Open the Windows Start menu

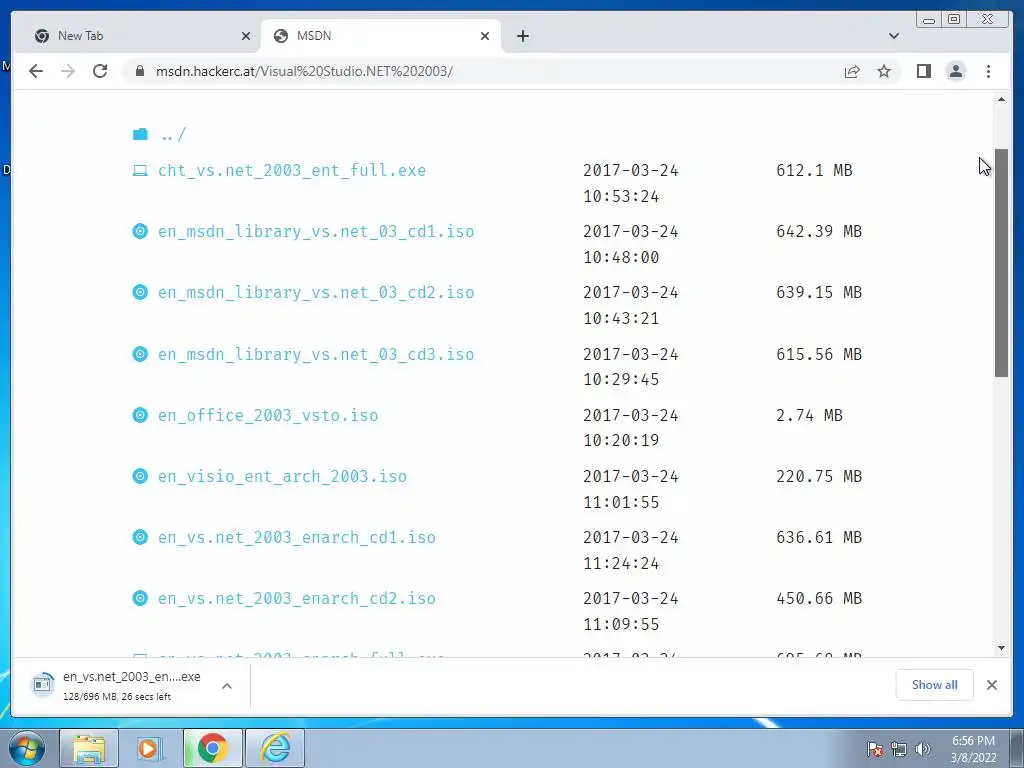tap(27, 748)
